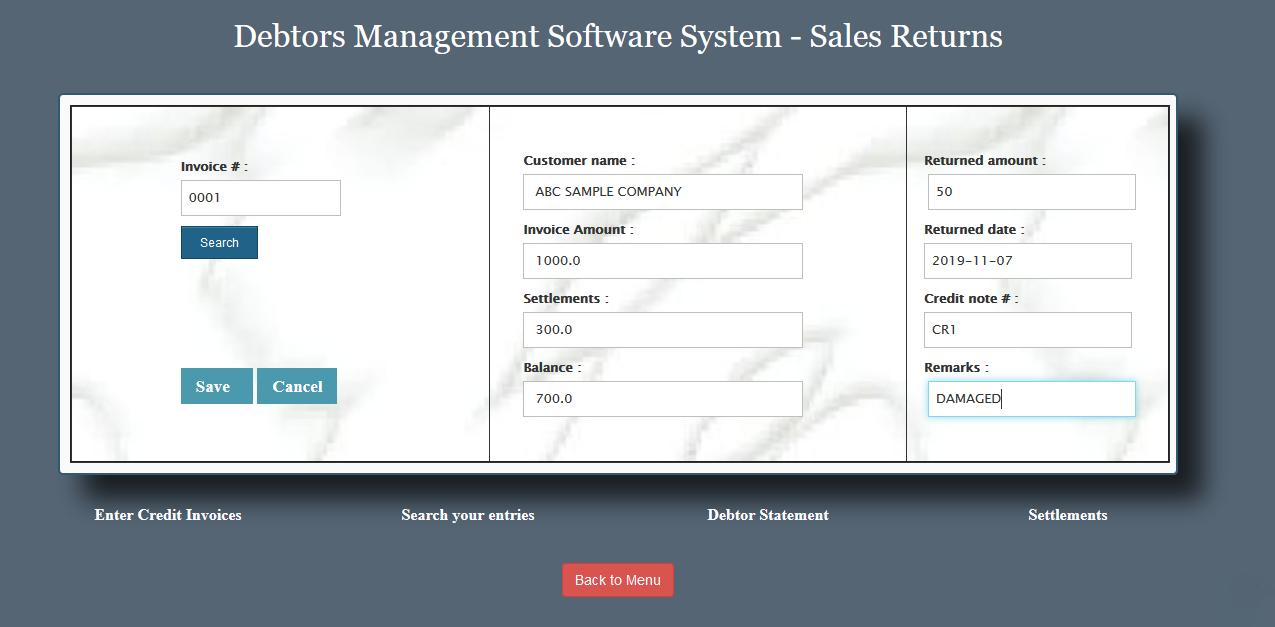This screenshot has width=1275, height=627.
Task: Click the Balance label
Action: tap(552, 368)
